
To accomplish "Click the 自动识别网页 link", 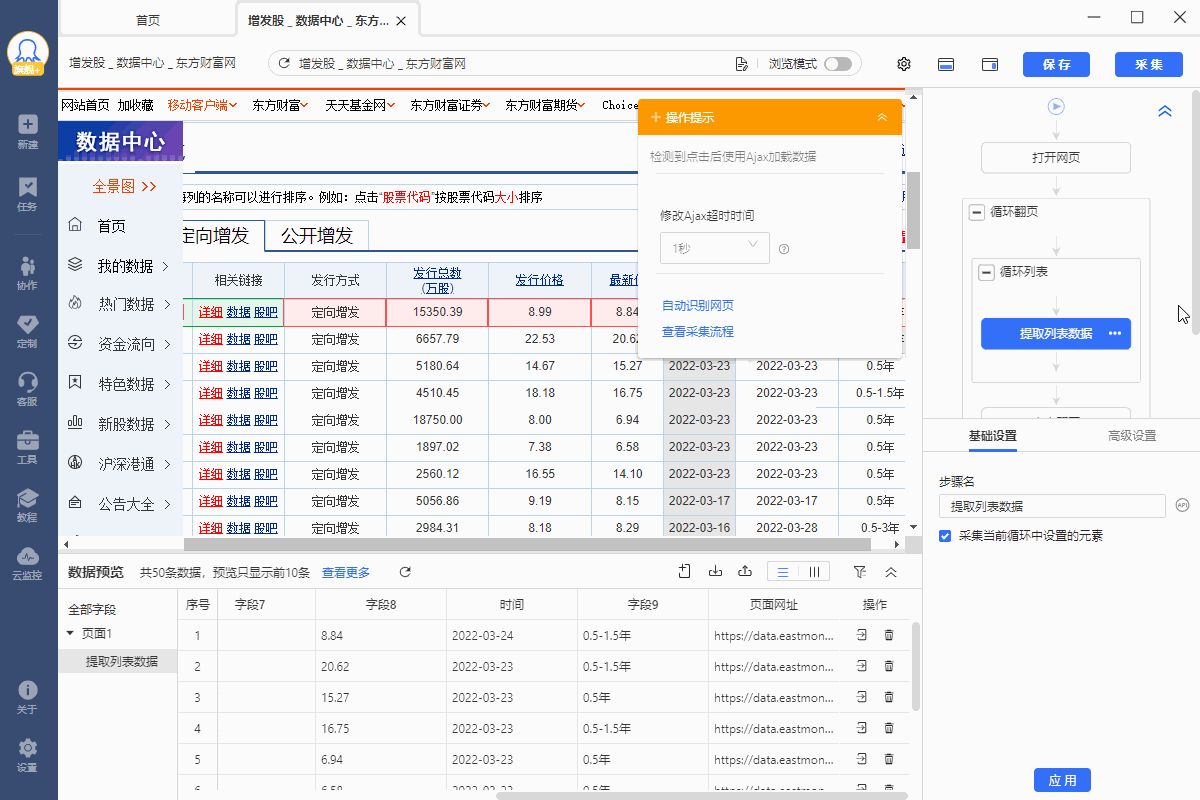I will tap(698, 306).
